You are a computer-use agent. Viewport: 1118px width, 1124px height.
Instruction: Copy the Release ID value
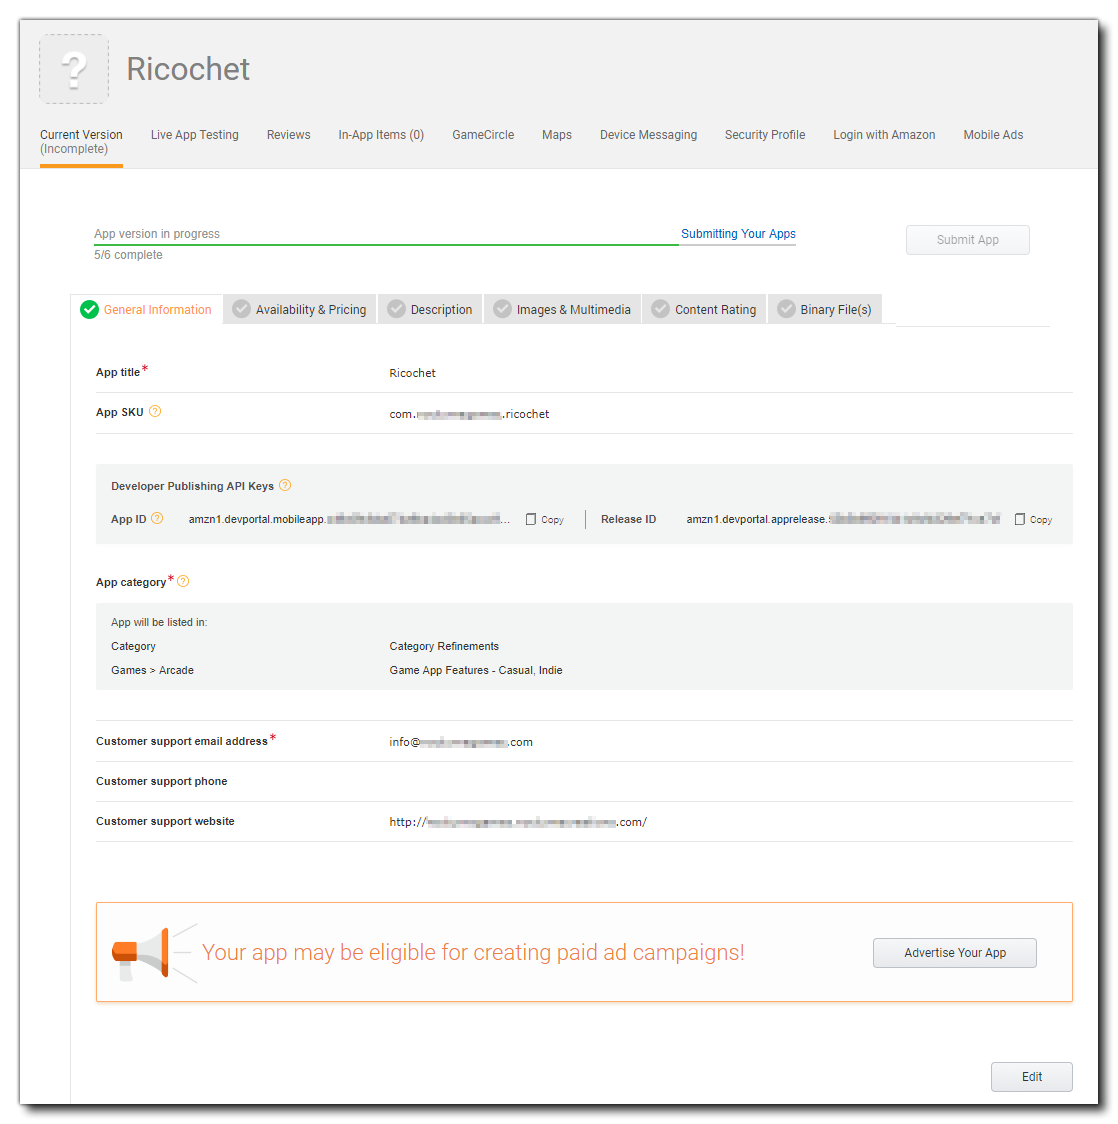point(1033,520)
